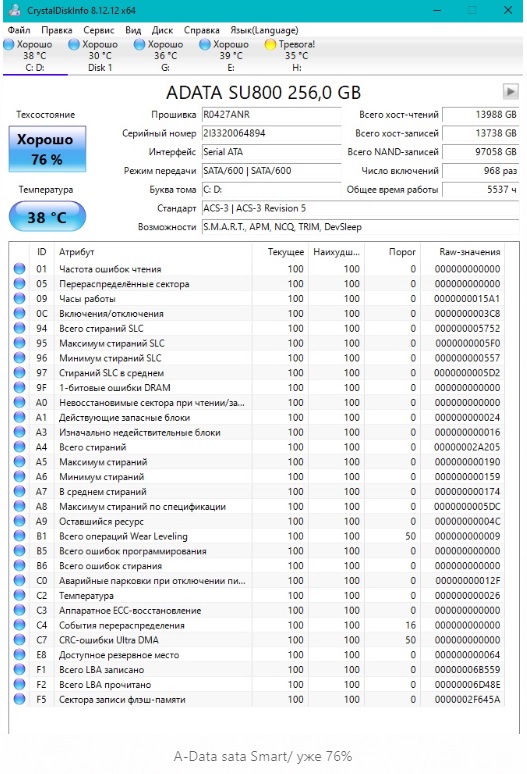Screen dimensions: 527x774
Task: Click the status icon for attribute C7
Action: [19, 640]
